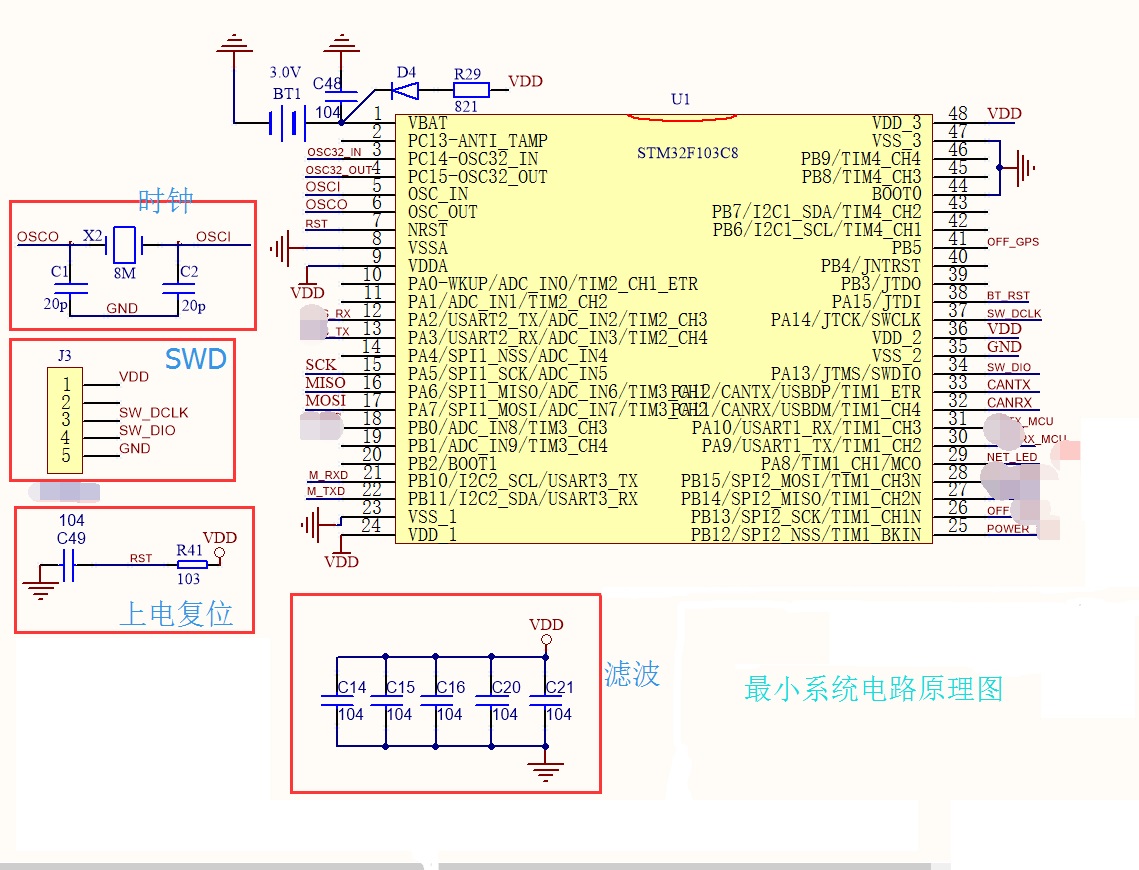Click the blue SWD section title
The width and height of the screenshot is (1139, 870).
point(196,359)
